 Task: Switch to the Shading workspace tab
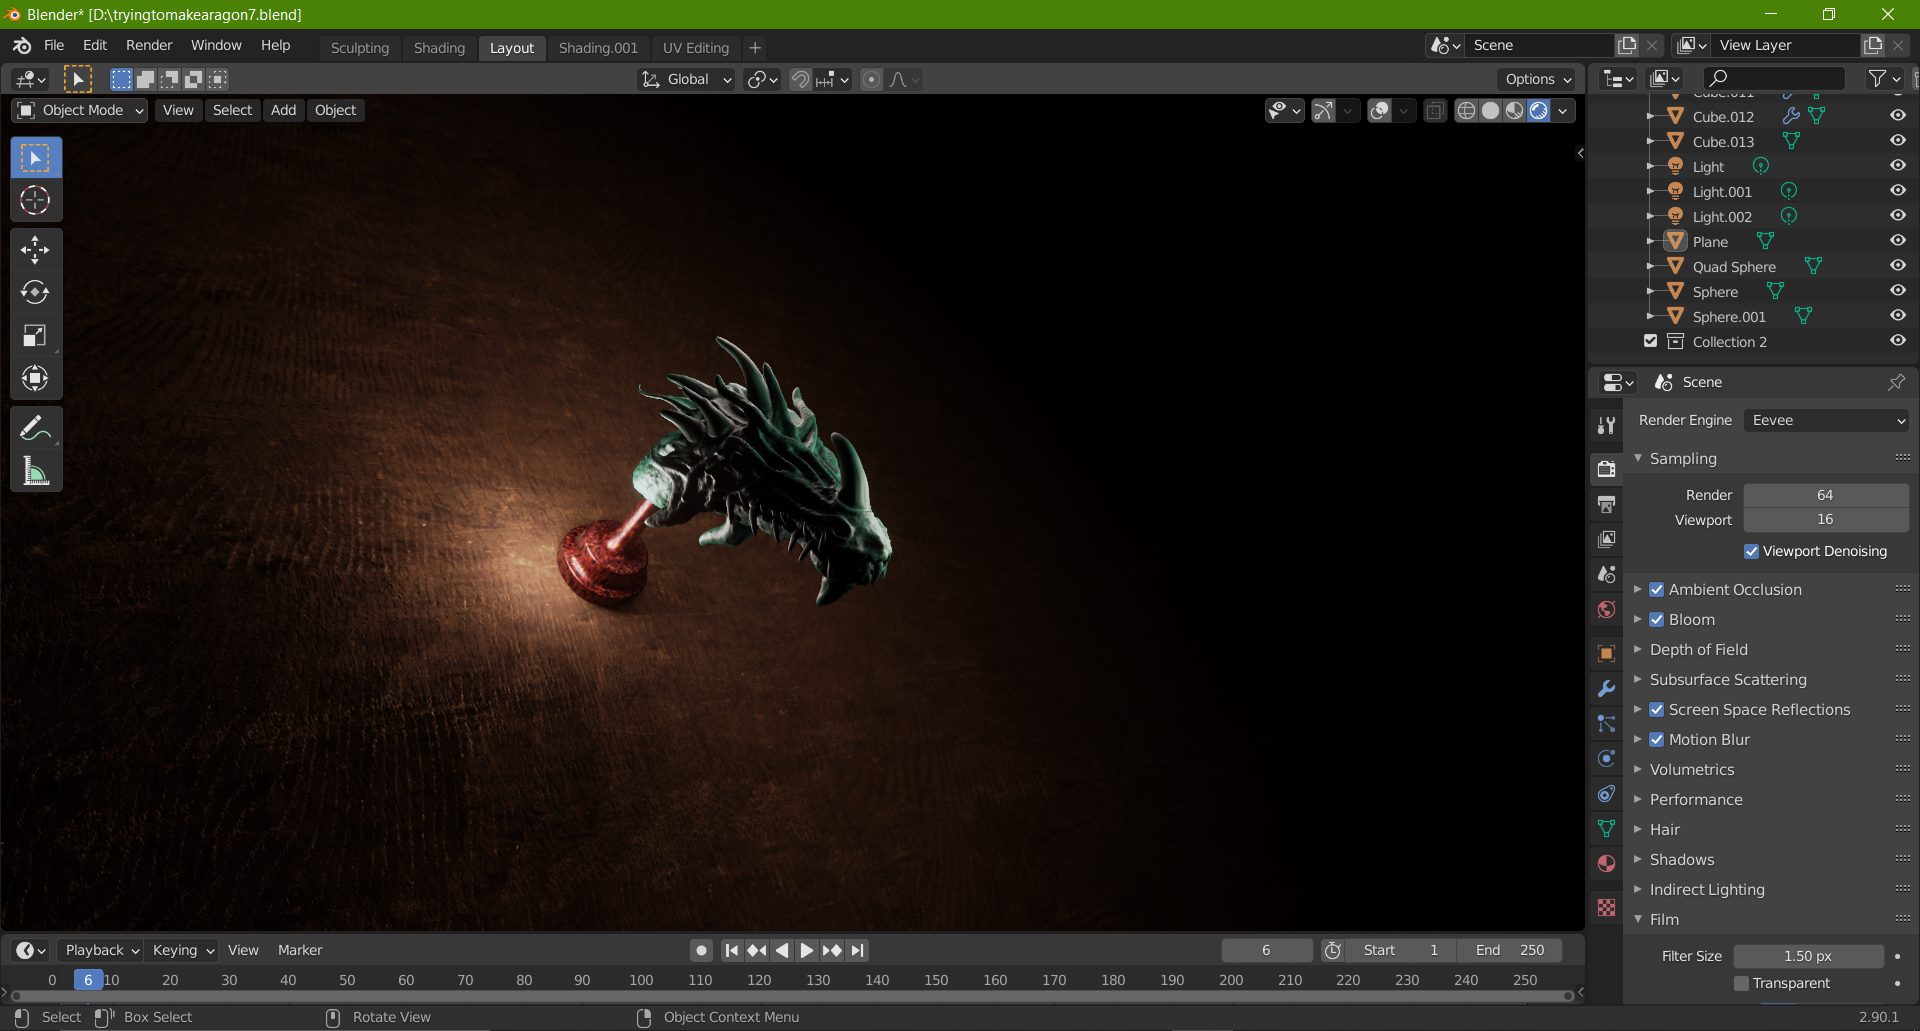coord(439,47)
